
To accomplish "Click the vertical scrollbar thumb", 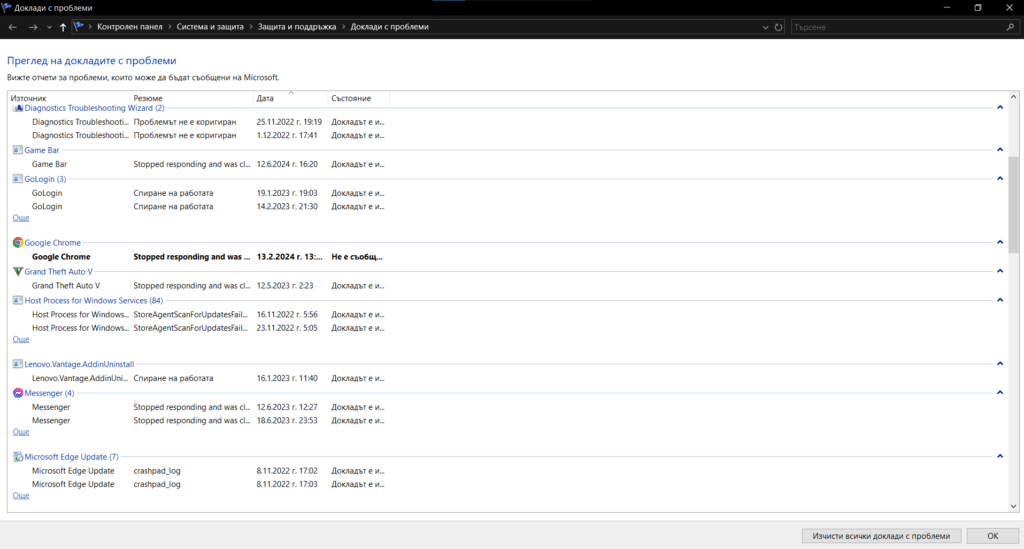I will (1013, 204).
